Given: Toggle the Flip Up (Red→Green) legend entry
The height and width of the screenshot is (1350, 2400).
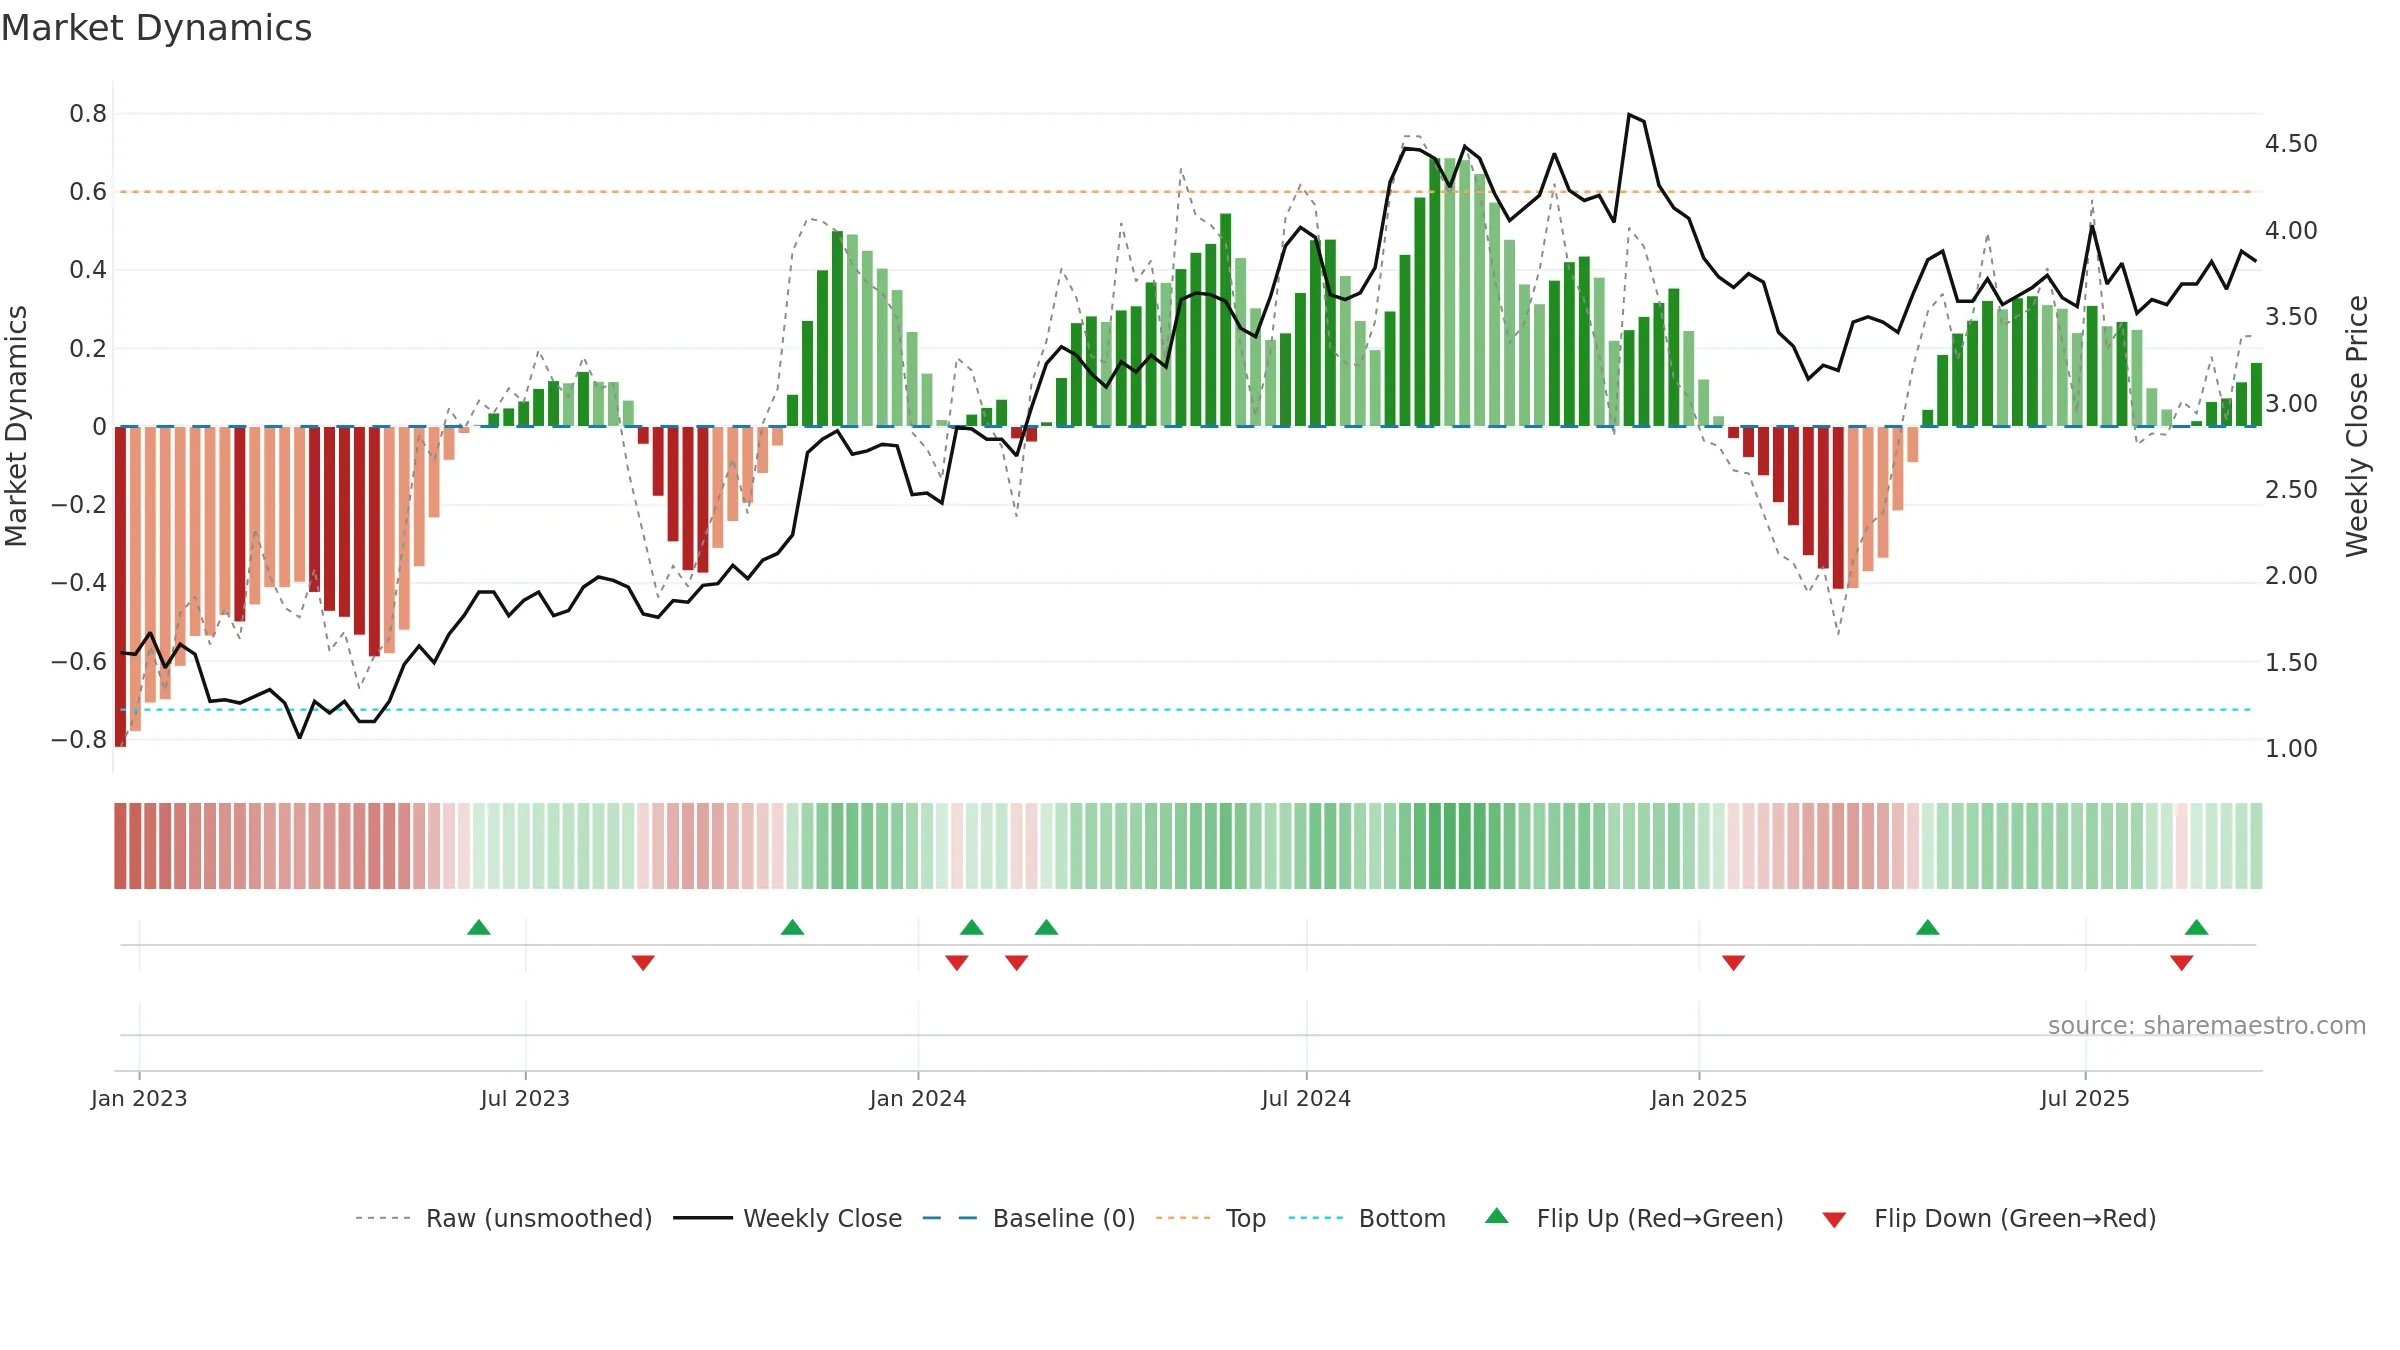Looking at the screenshot, I should coord(1634,1218).
